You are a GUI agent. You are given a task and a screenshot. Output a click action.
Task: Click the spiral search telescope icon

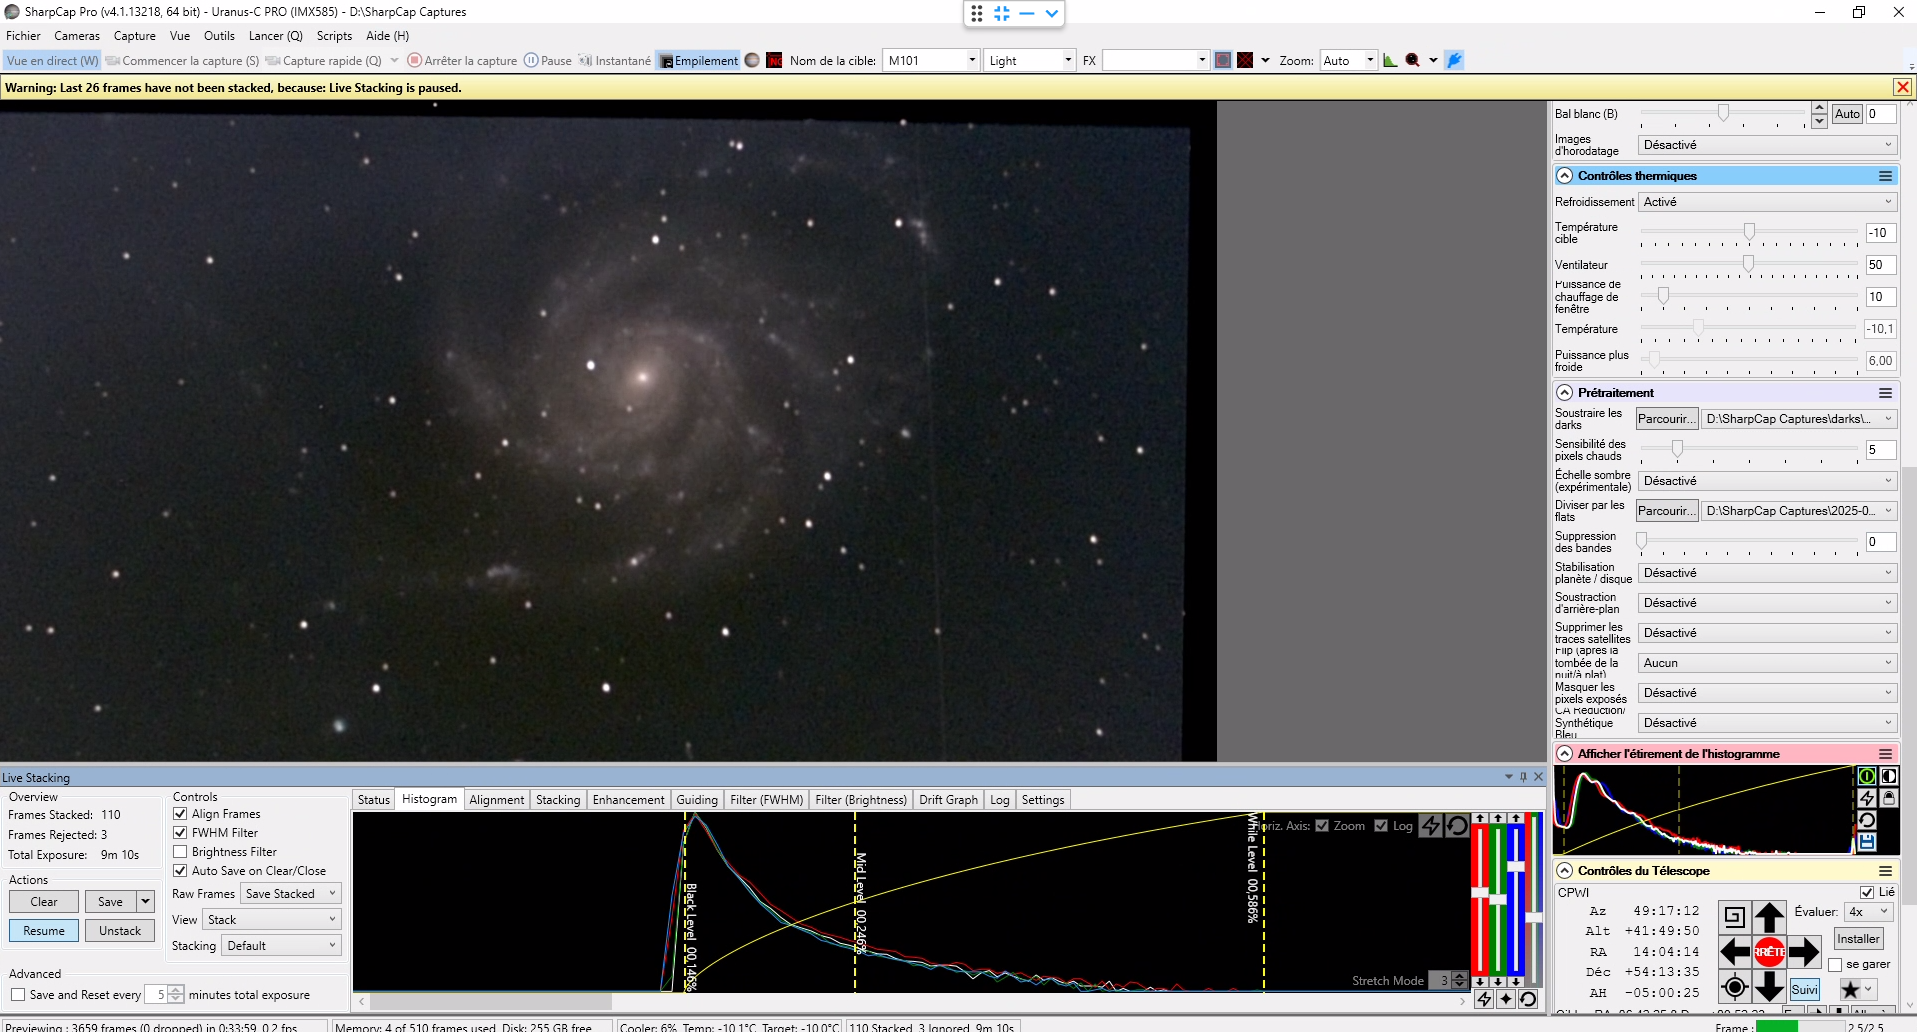[x=1734, y=916]
